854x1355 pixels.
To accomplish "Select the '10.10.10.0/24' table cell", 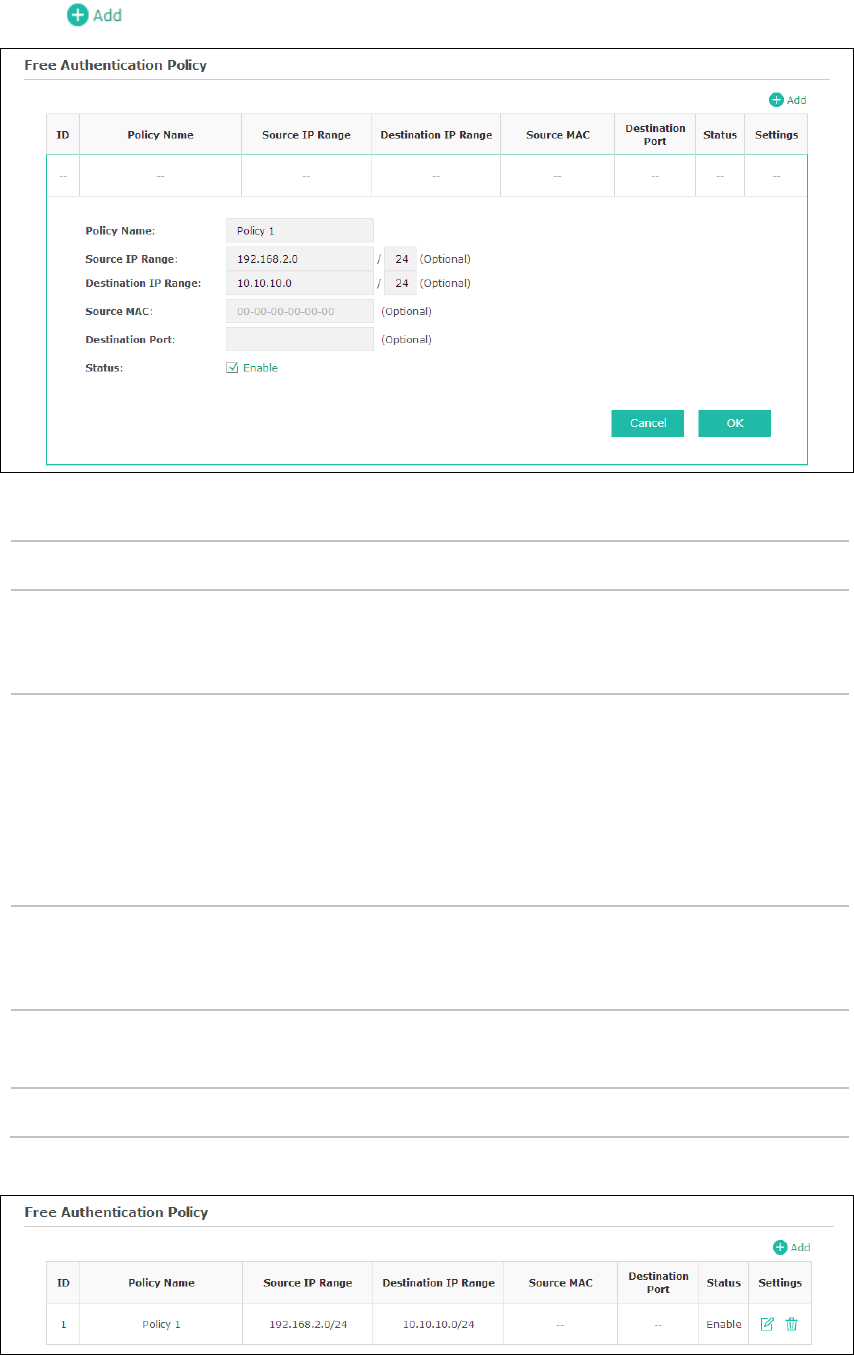I will point(438,1324).
